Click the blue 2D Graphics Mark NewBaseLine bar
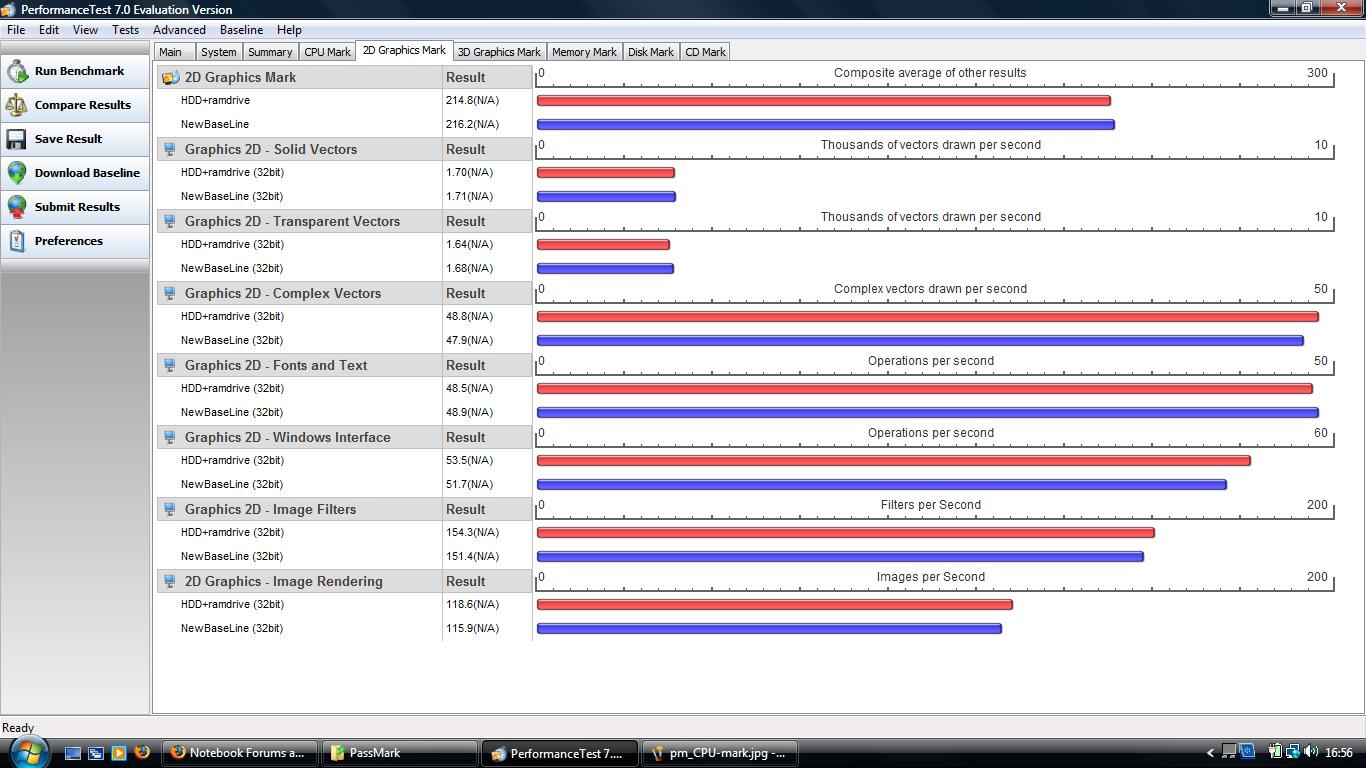The width and height of the screenshot is (1366, 768). (x=825, y=124)
